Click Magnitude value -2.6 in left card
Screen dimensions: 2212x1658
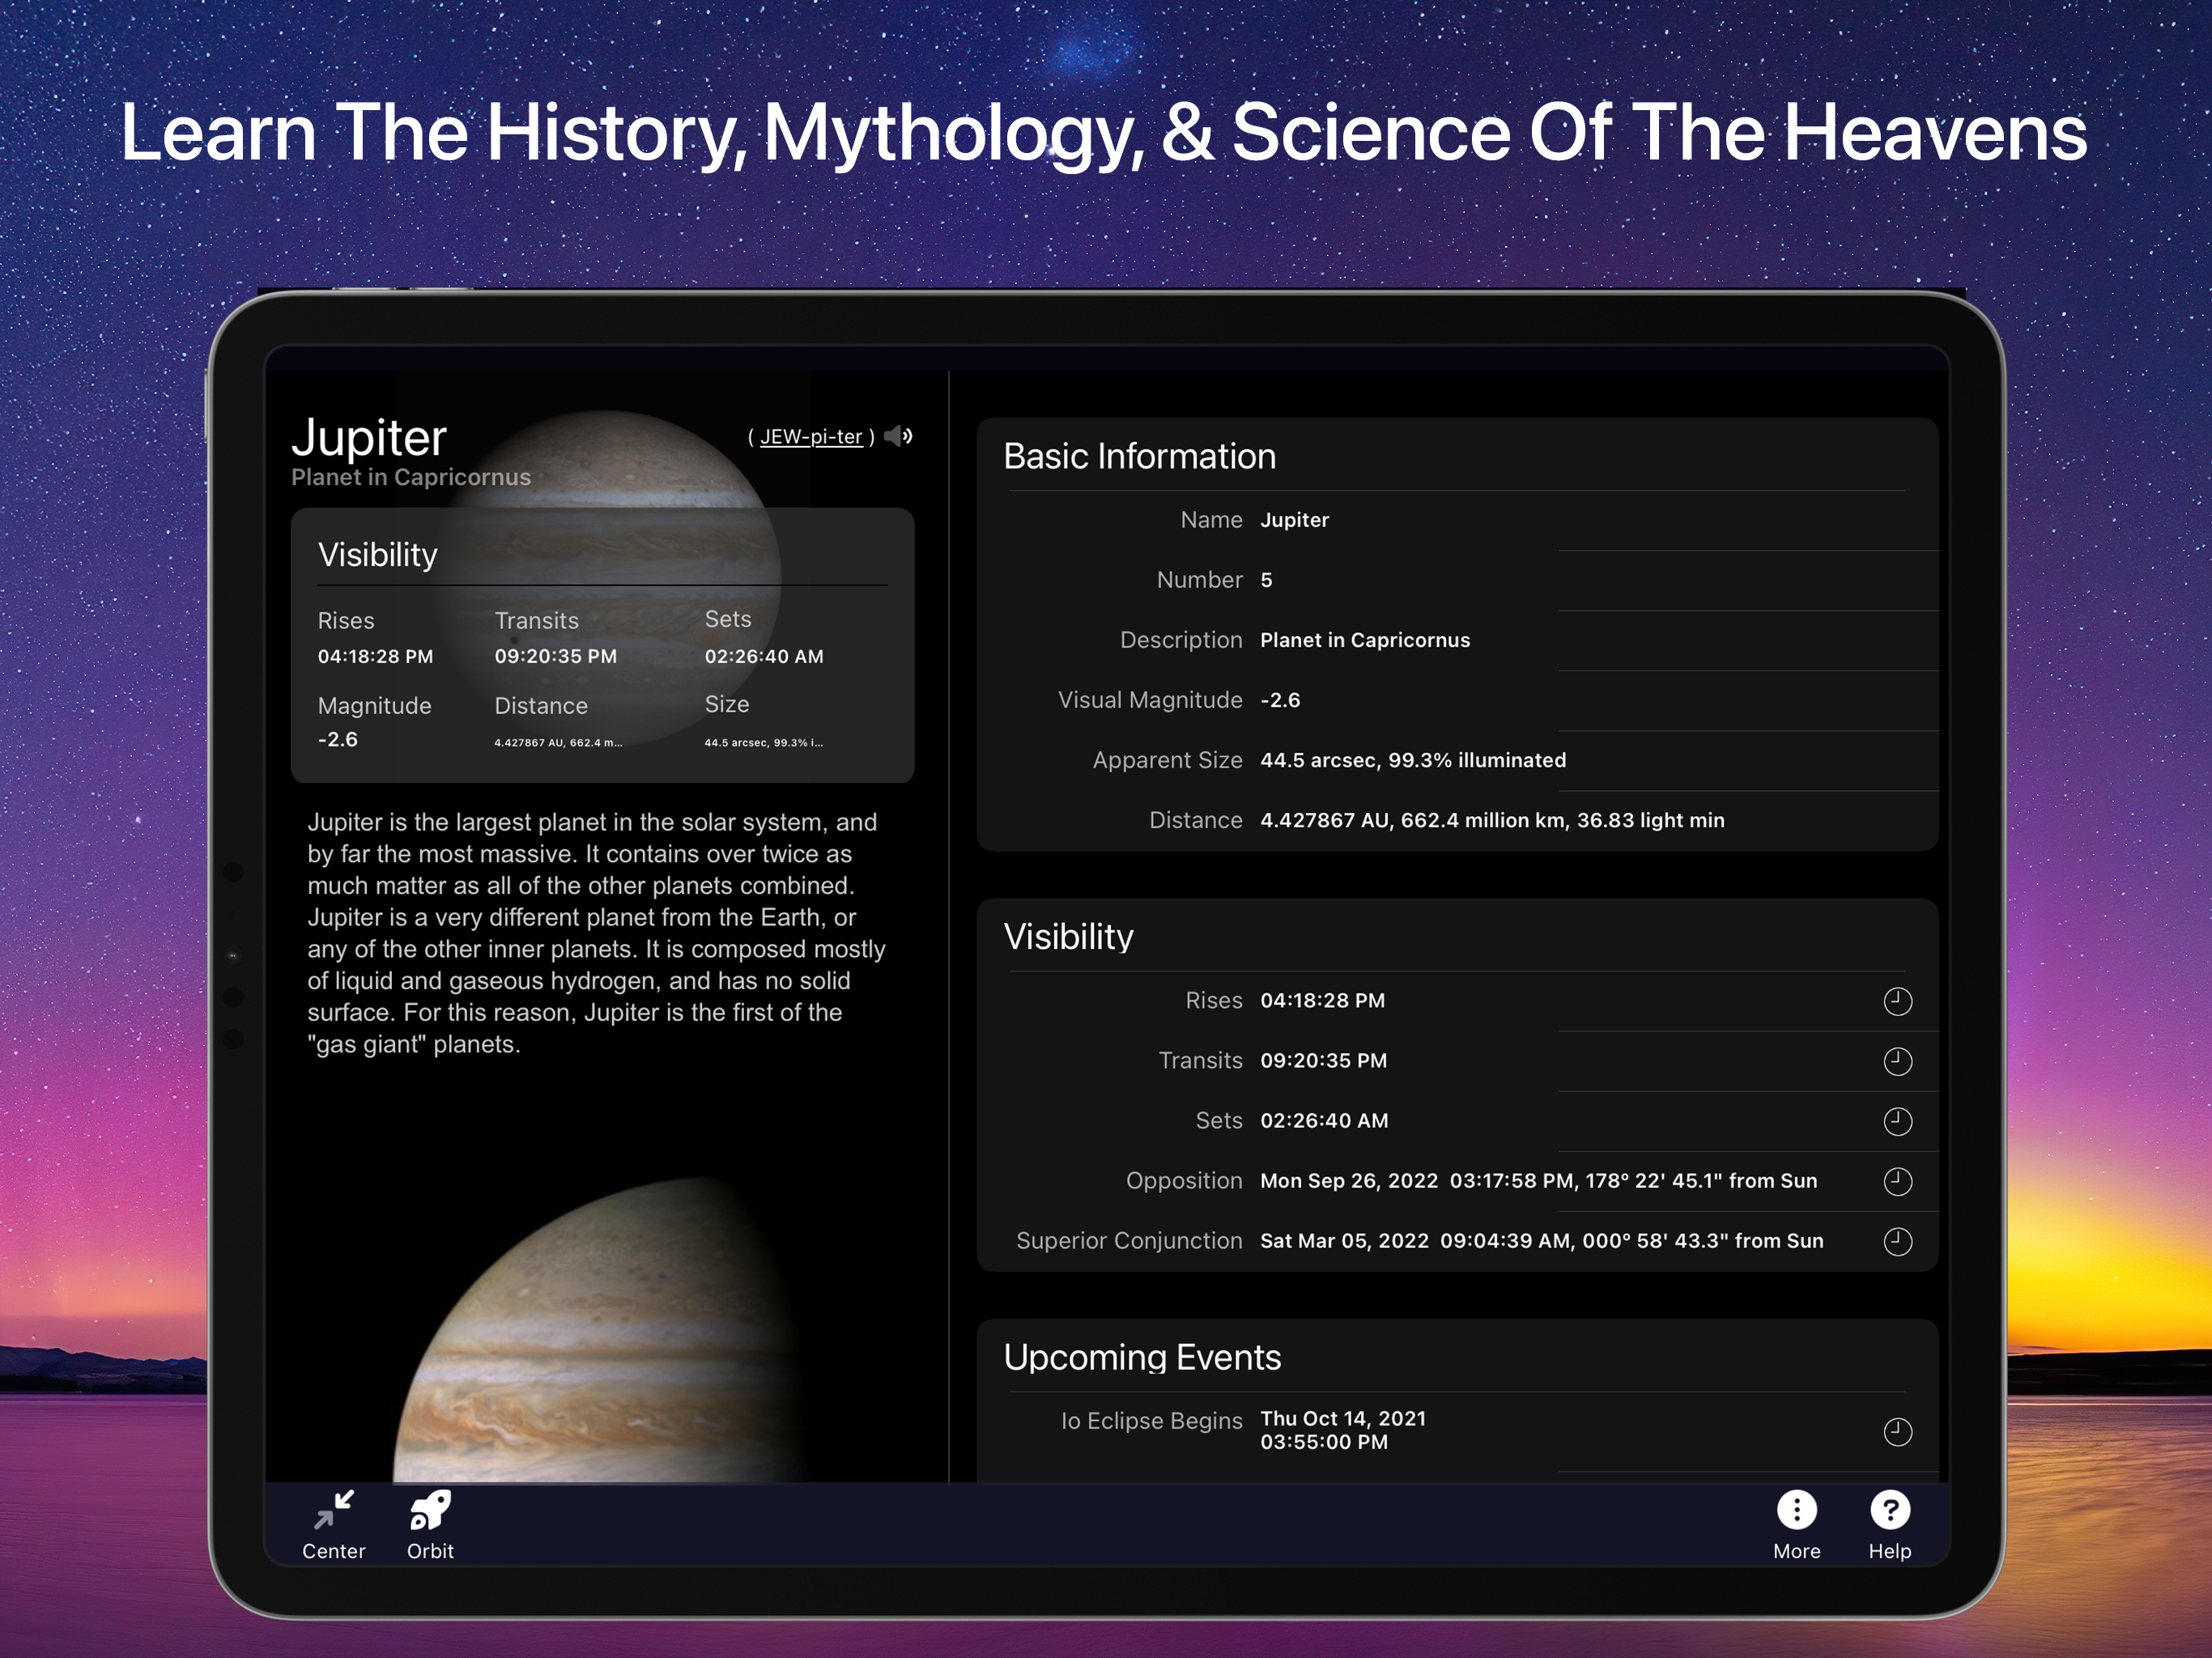(337, 739)
